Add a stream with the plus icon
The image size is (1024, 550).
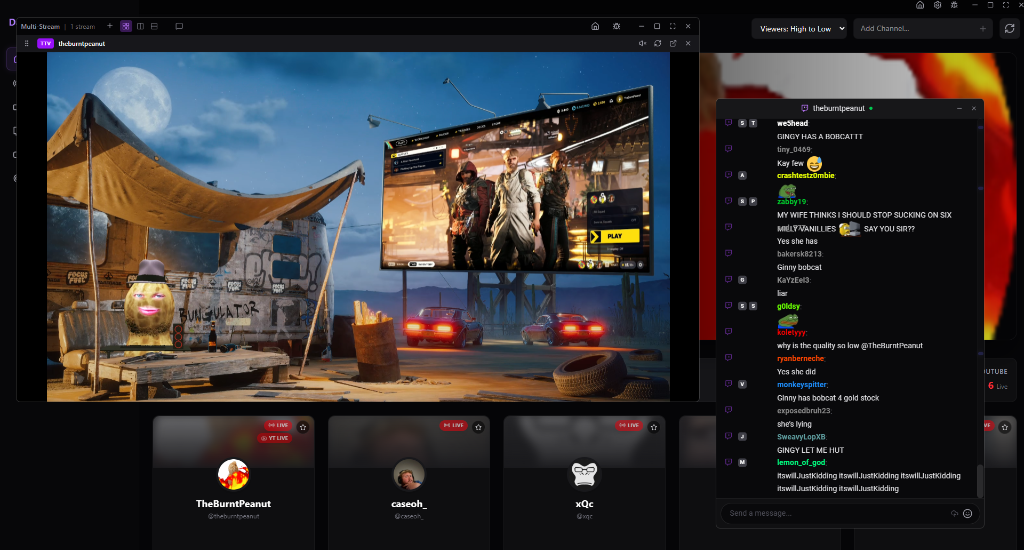coord(110,26)
